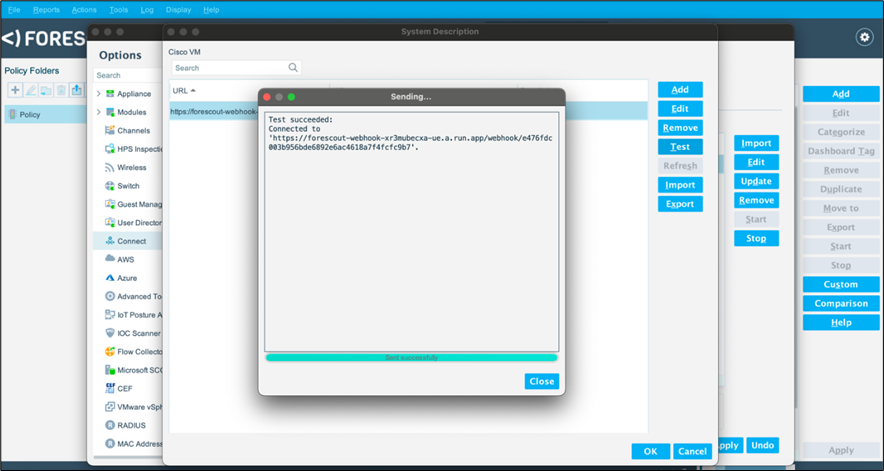Open the Tools menu

click(x=118, y=10)
